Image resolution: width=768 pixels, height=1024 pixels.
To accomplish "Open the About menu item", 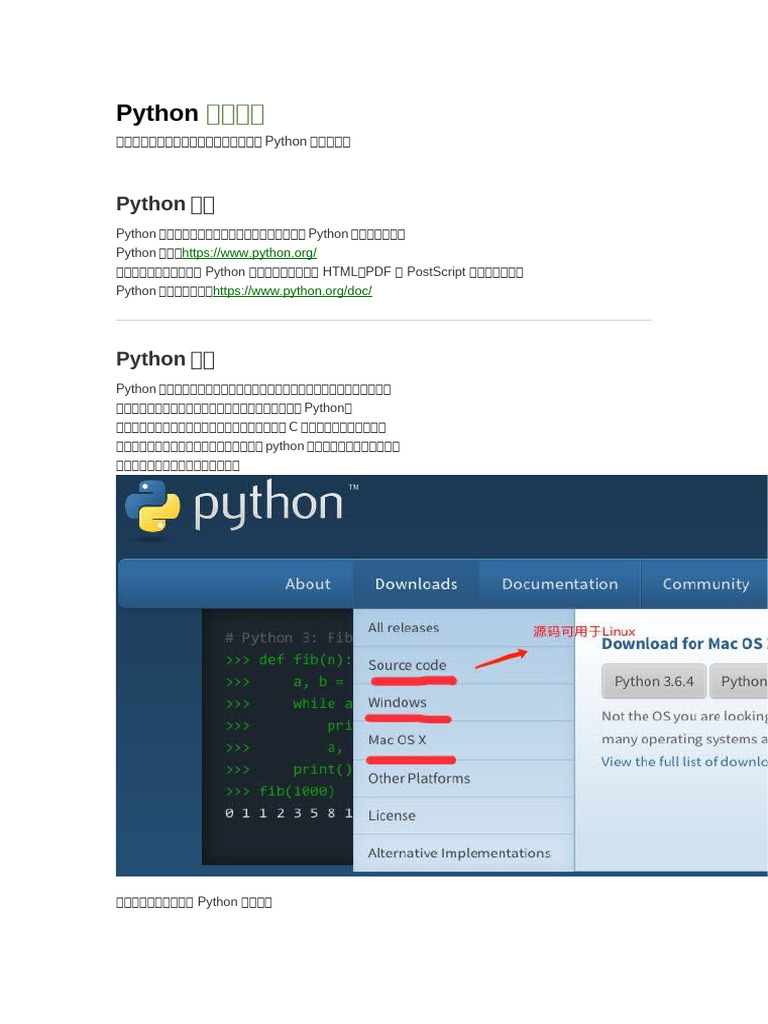I will [308, 584].
